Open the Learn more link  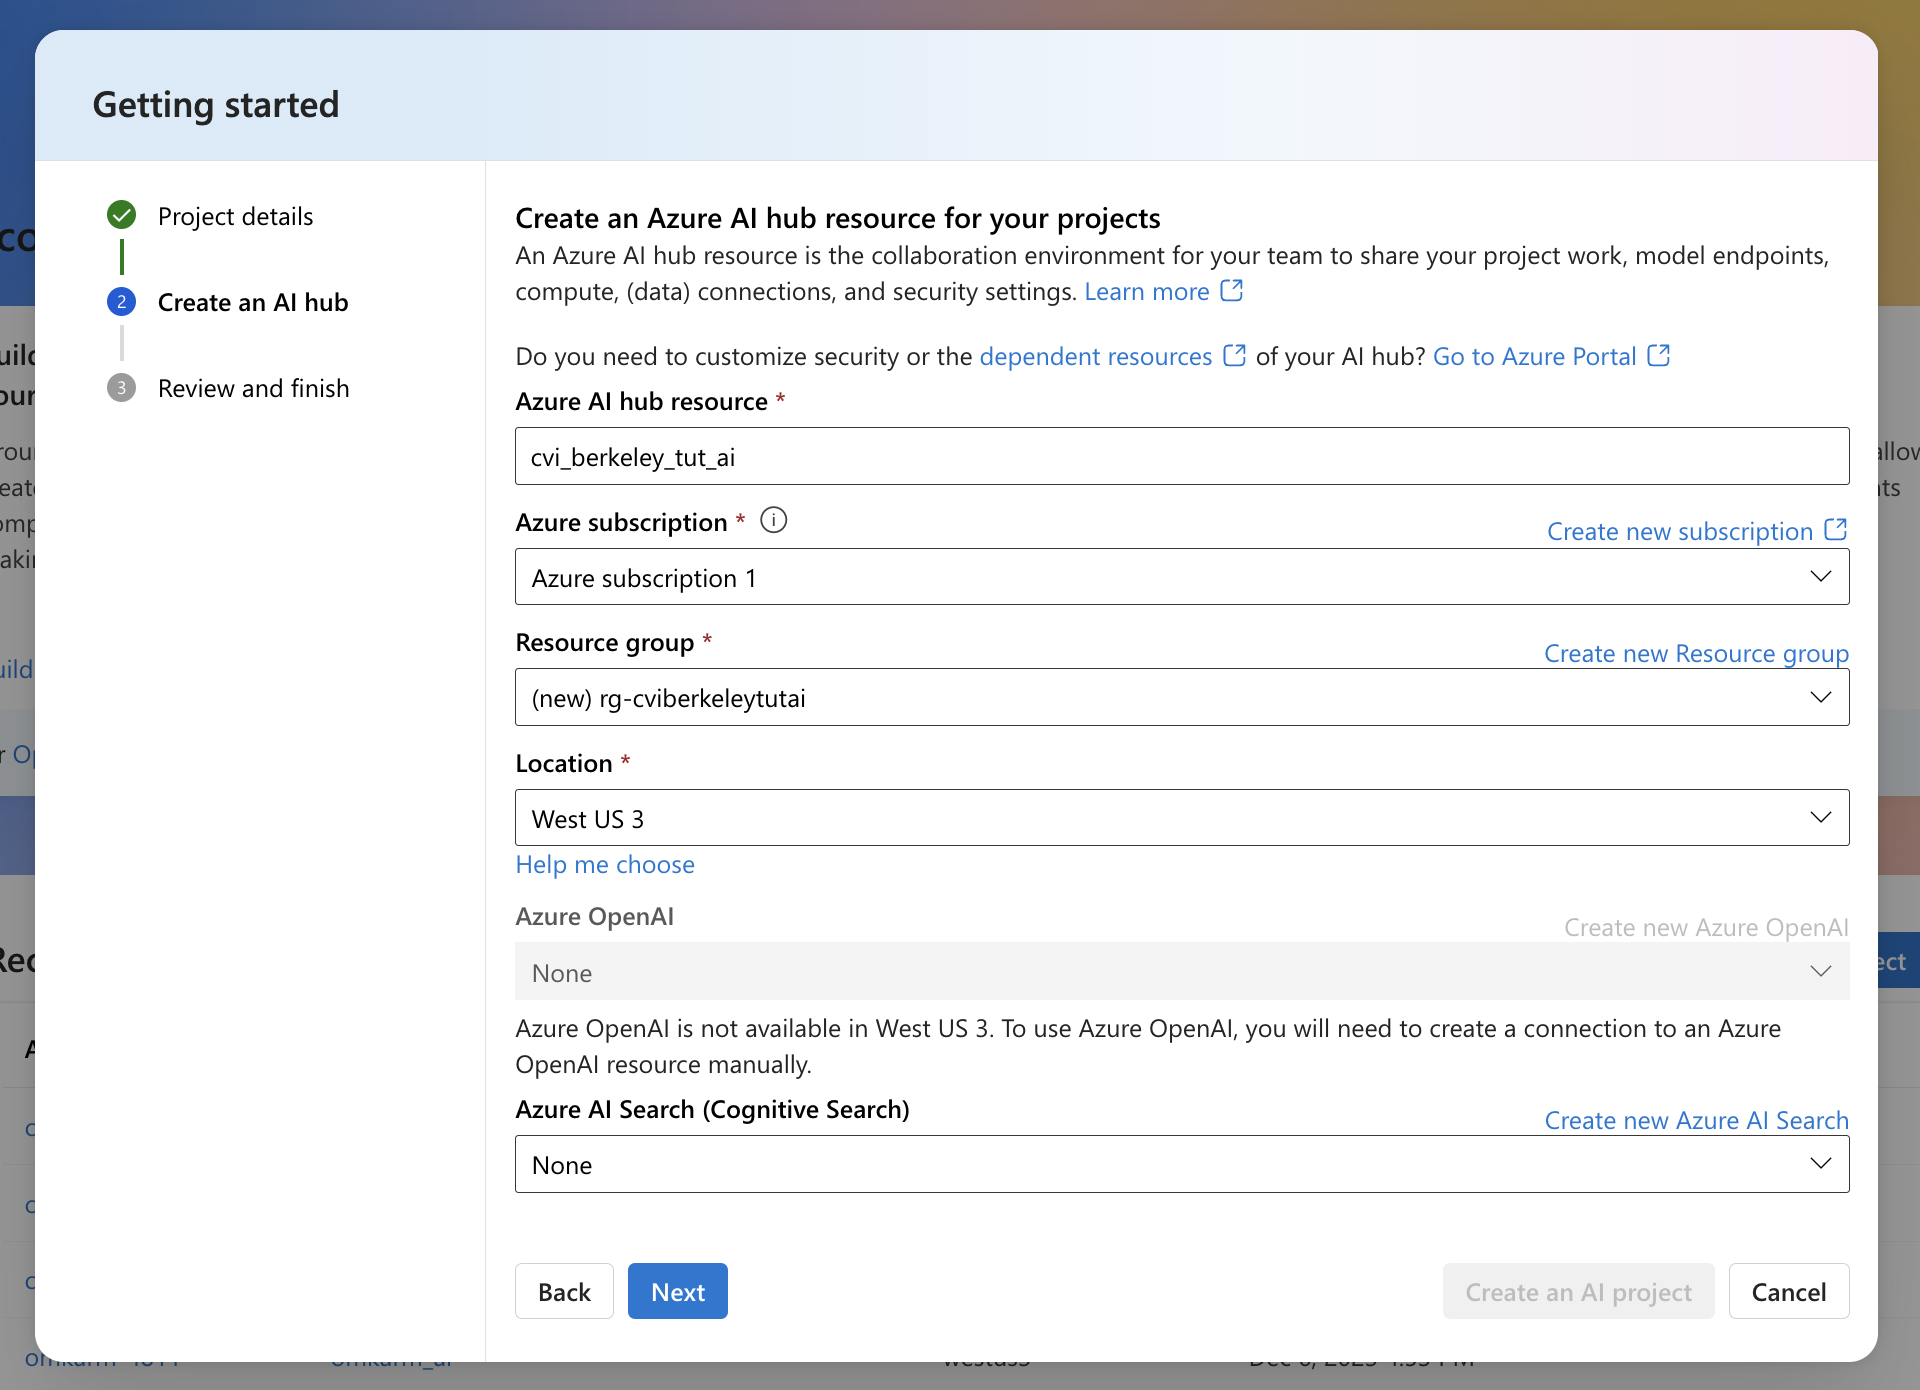[1147, 291]
